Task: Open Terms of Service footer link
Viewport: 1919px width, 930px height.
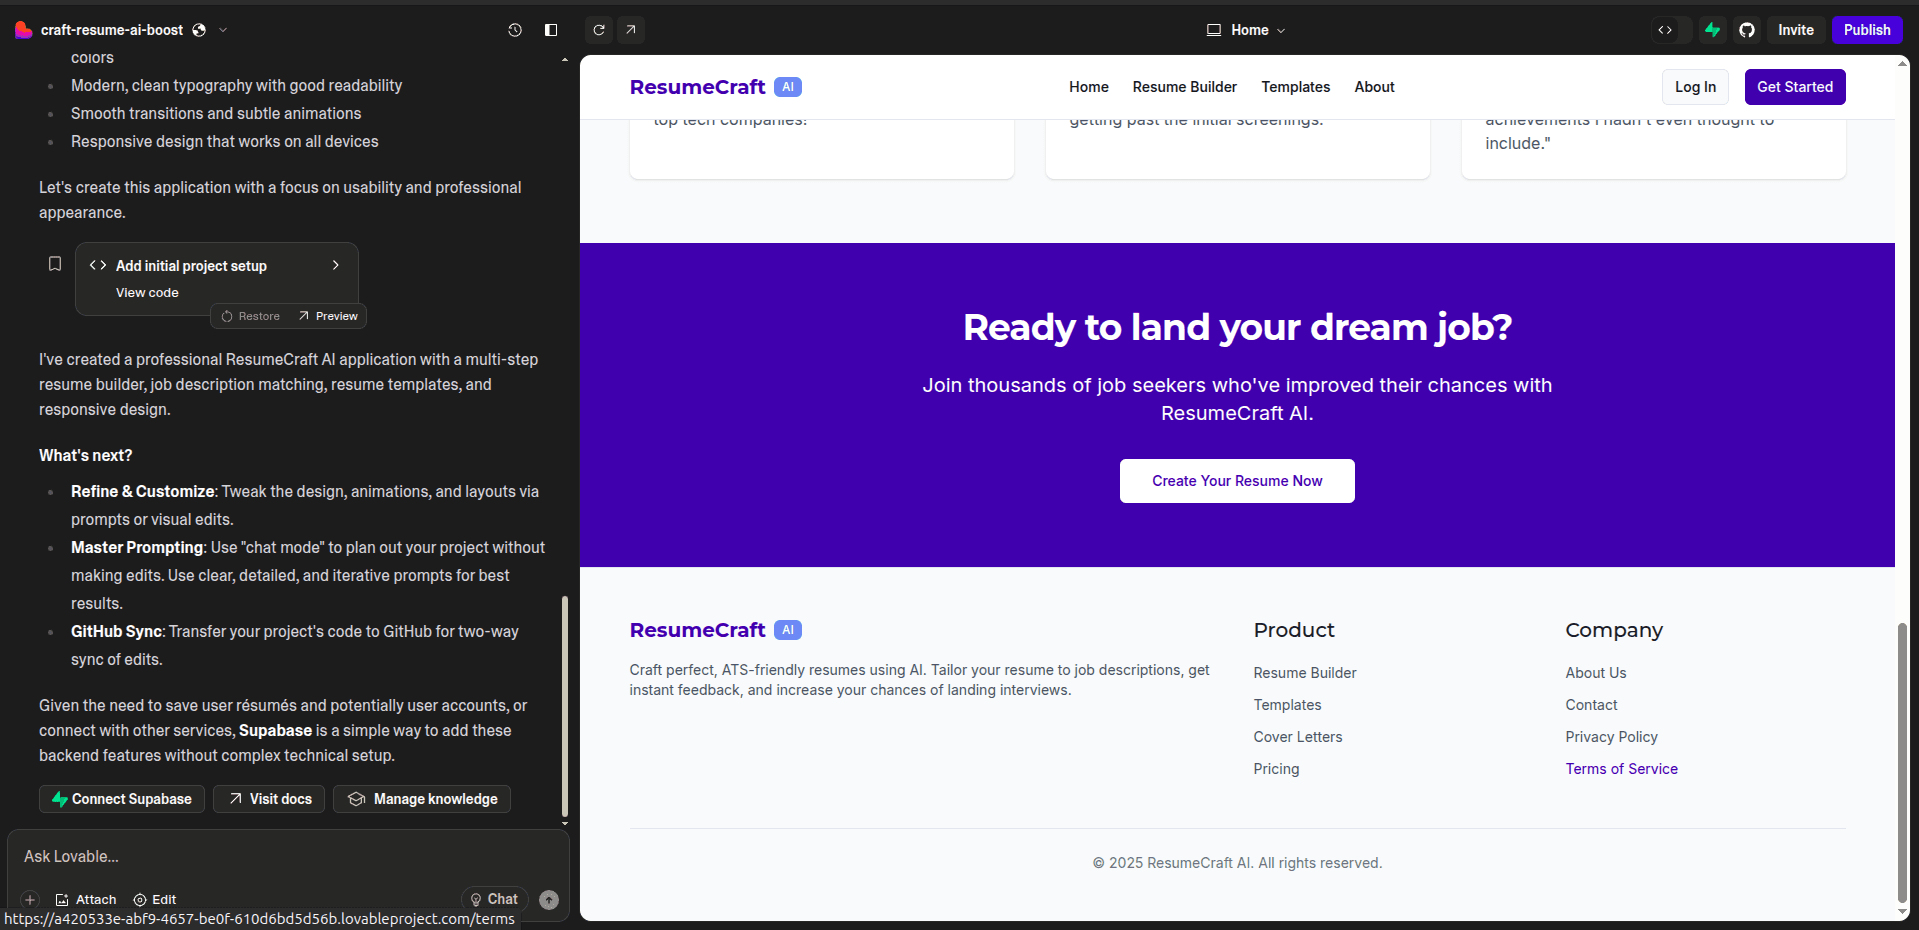Action: click(x=1621, y=769)
